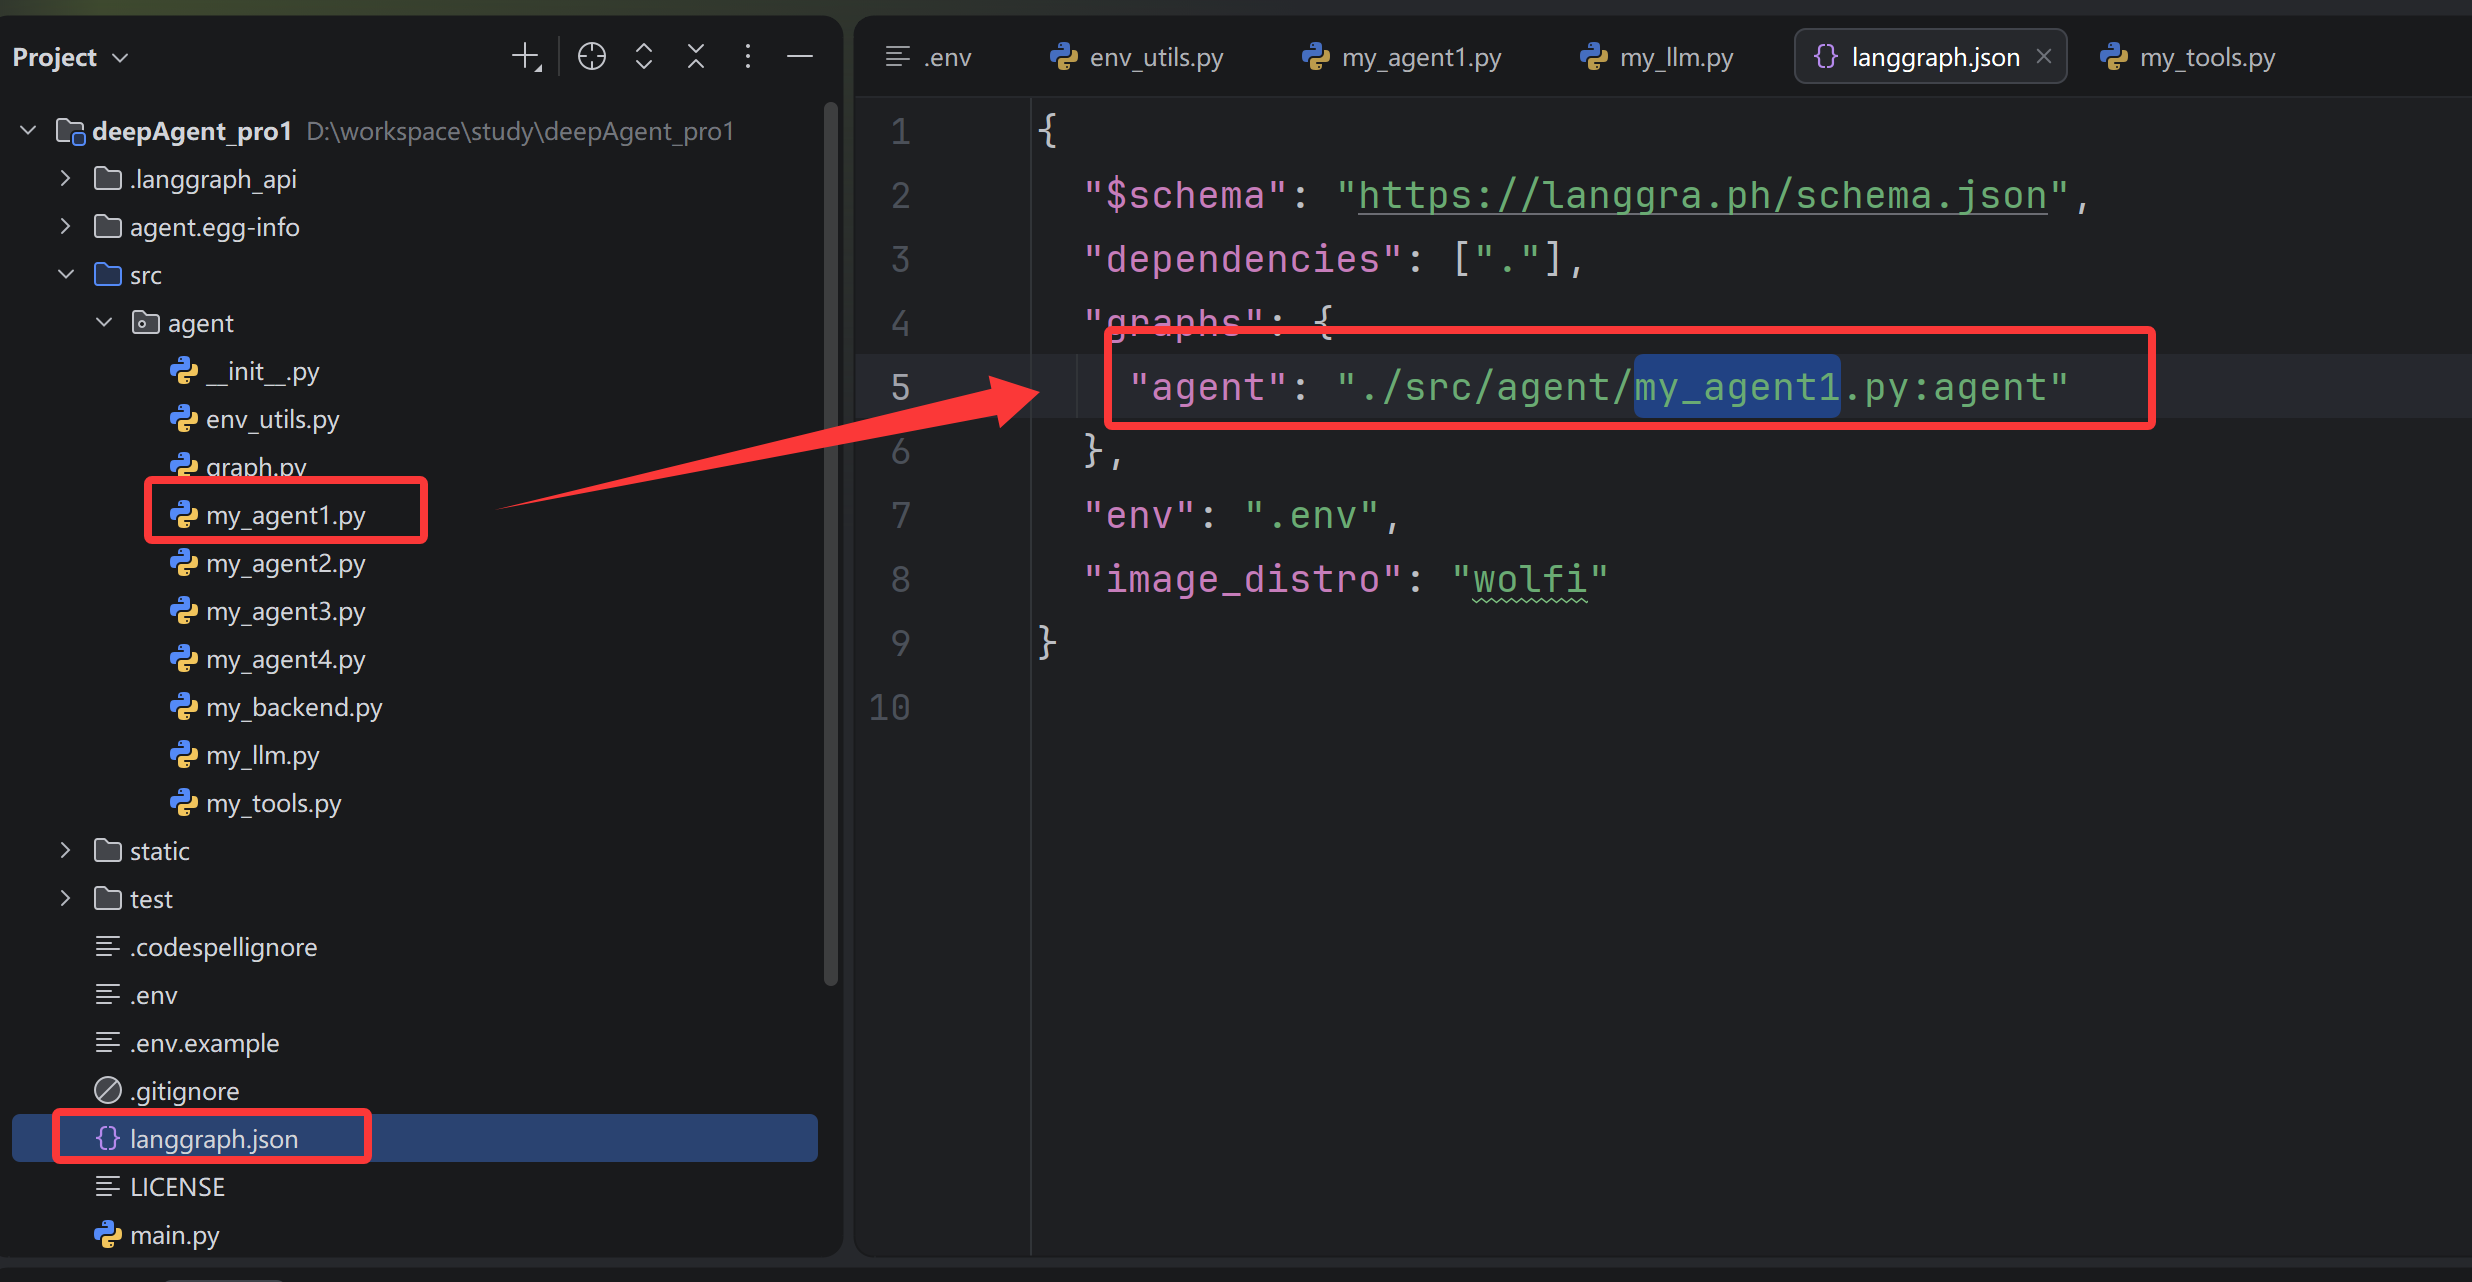The image size is (2472, 1282).
Task: Select my_agent2.py in the project tree
Action: (285, 563)
